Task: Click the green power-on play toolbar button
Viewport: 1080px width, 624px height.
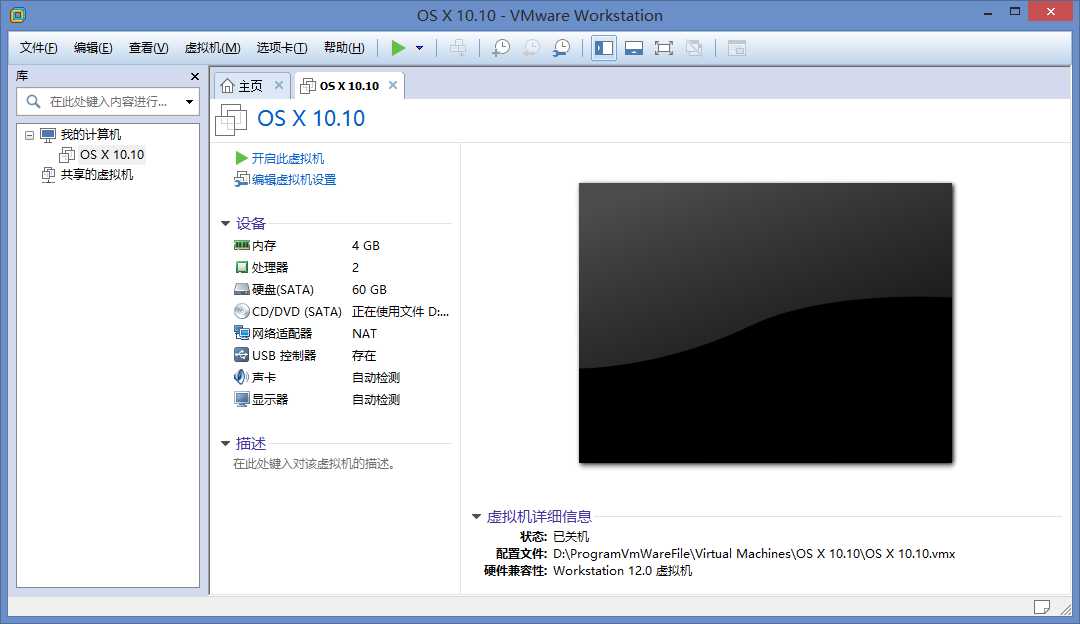Action: (398, 48)
